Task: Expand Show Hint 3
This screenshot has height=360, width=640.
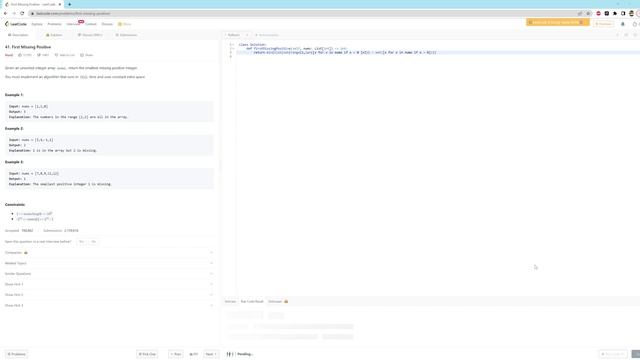Action: tap(109, 305)
